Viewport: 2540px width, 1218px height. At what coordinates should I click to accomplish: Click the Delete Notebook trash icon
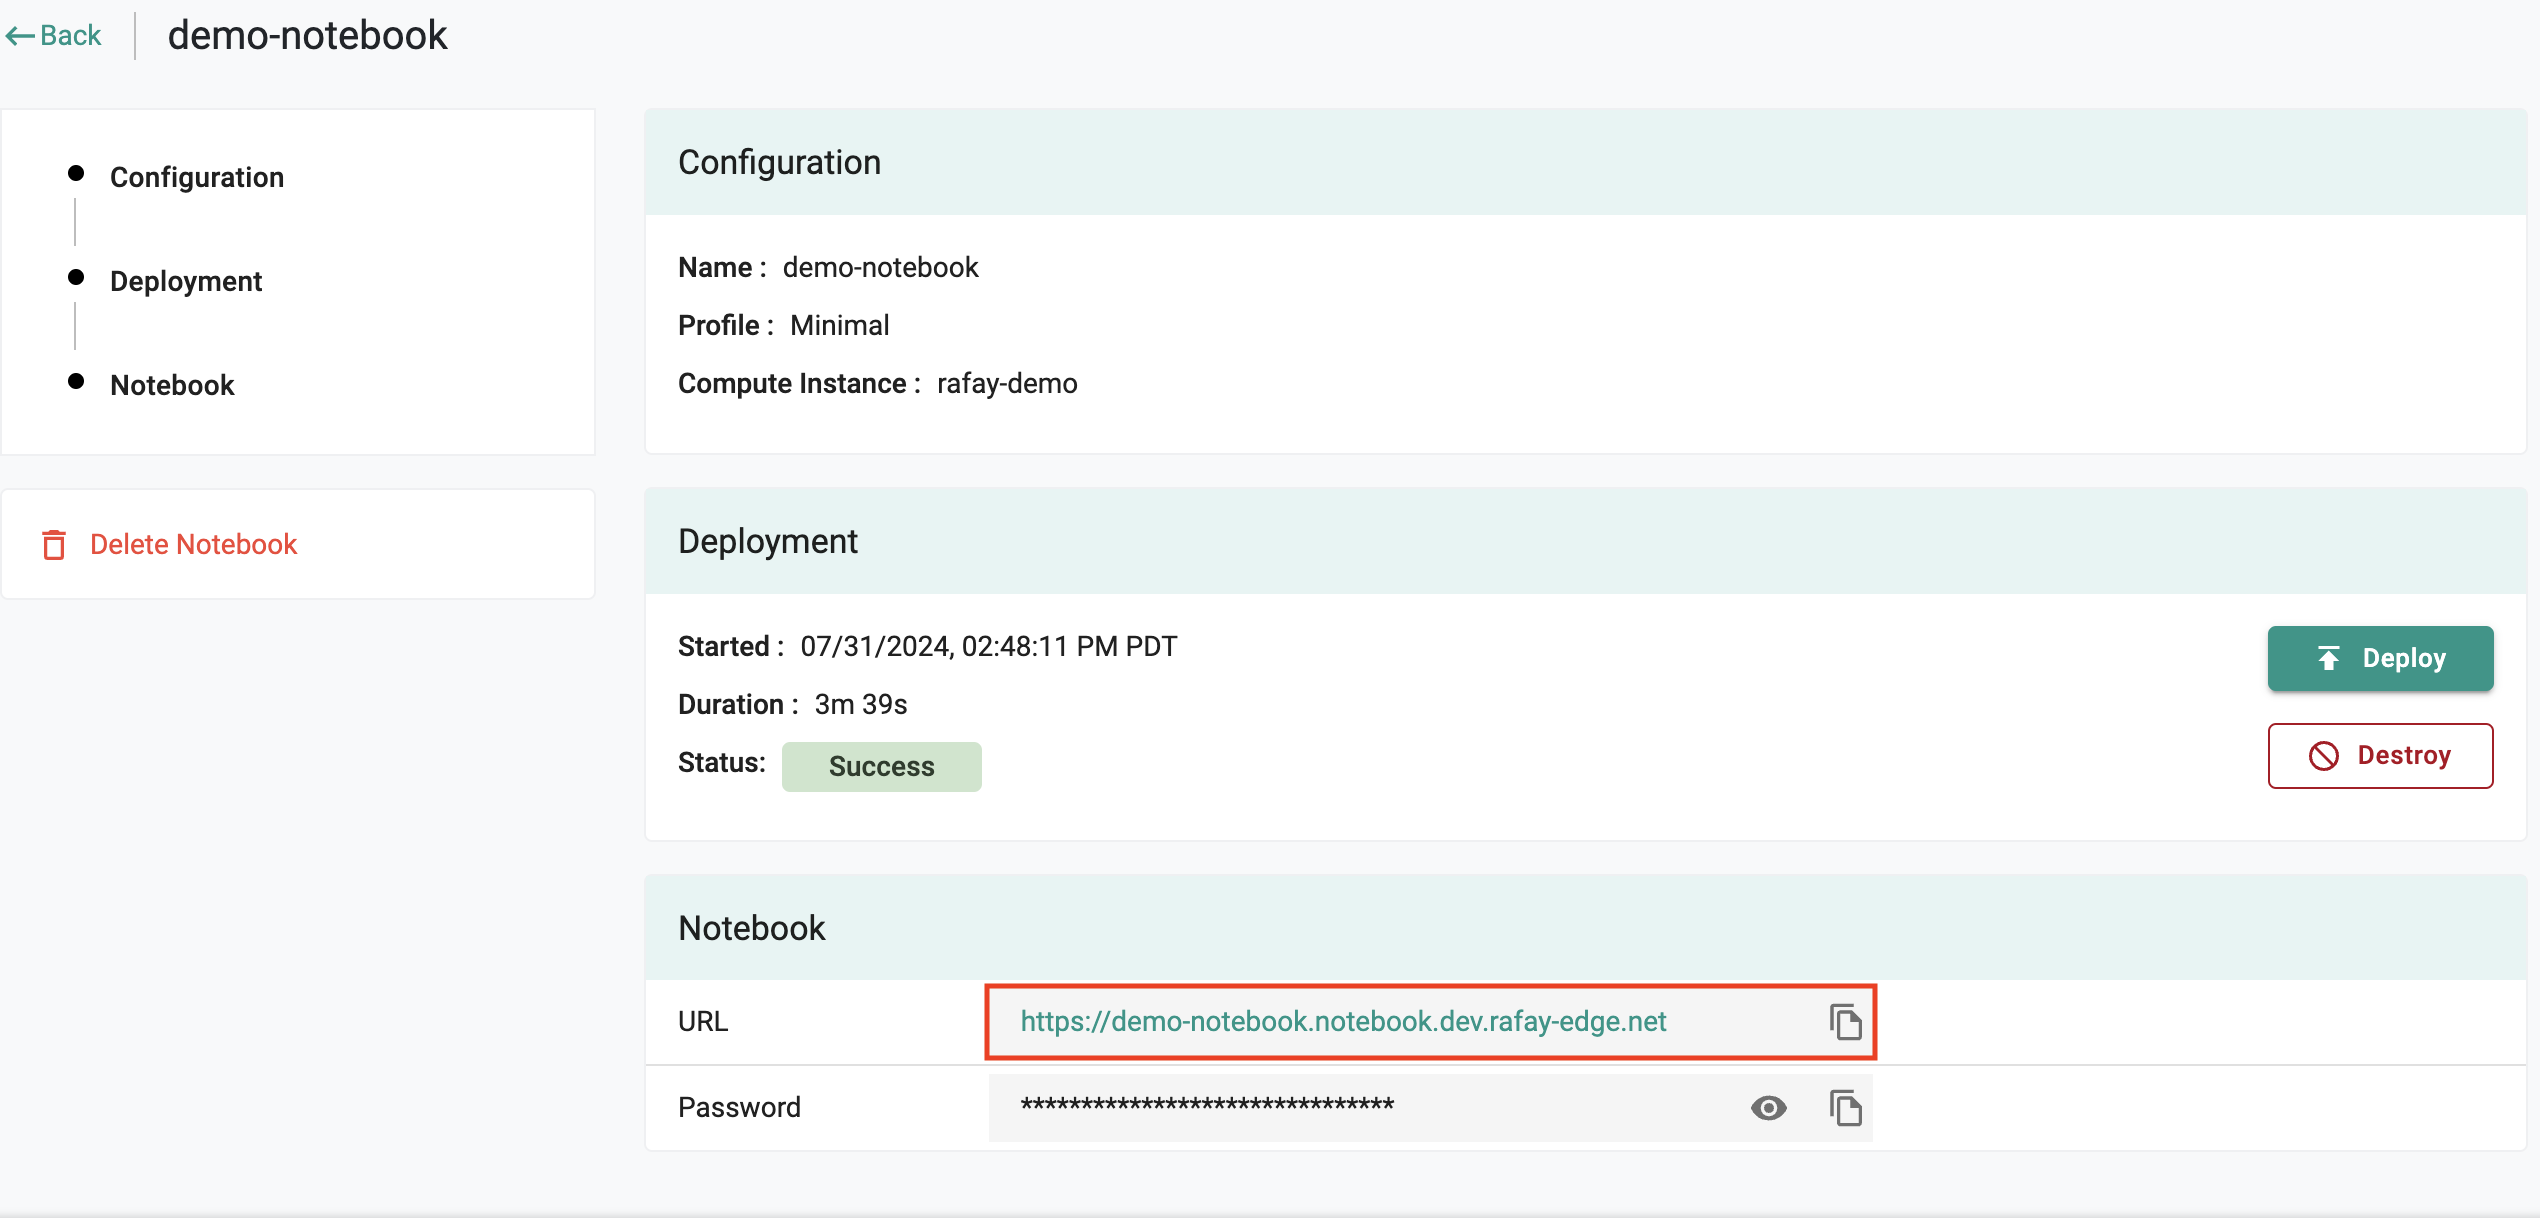tap(54, 545)
